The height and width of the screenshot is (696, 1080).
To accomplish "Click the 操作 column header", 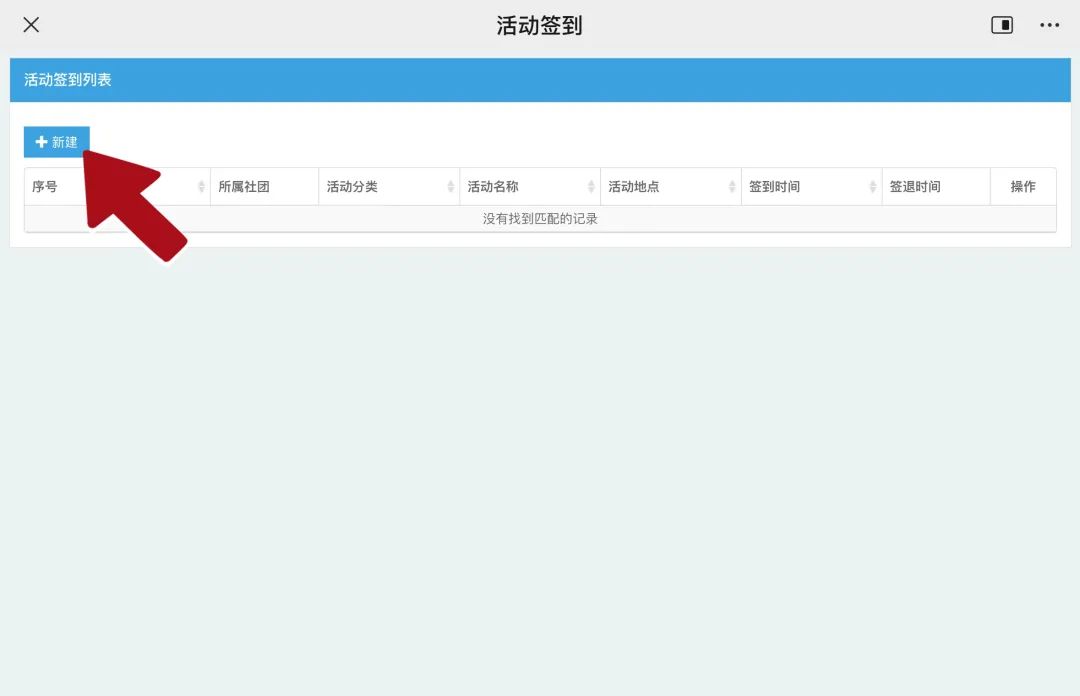I will coord(1023,187).
